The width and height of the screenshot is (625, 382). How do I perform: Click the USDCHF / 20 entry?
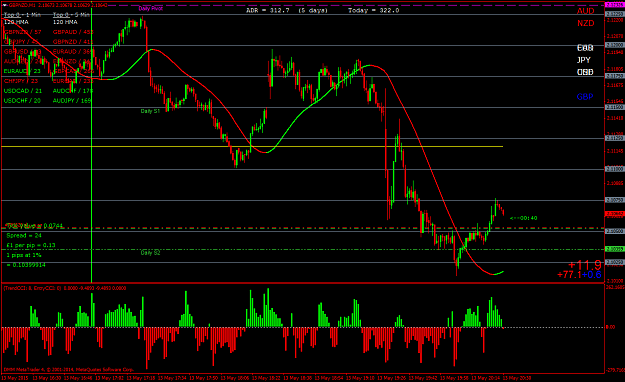pyautogui.click(x=22, y=101)
